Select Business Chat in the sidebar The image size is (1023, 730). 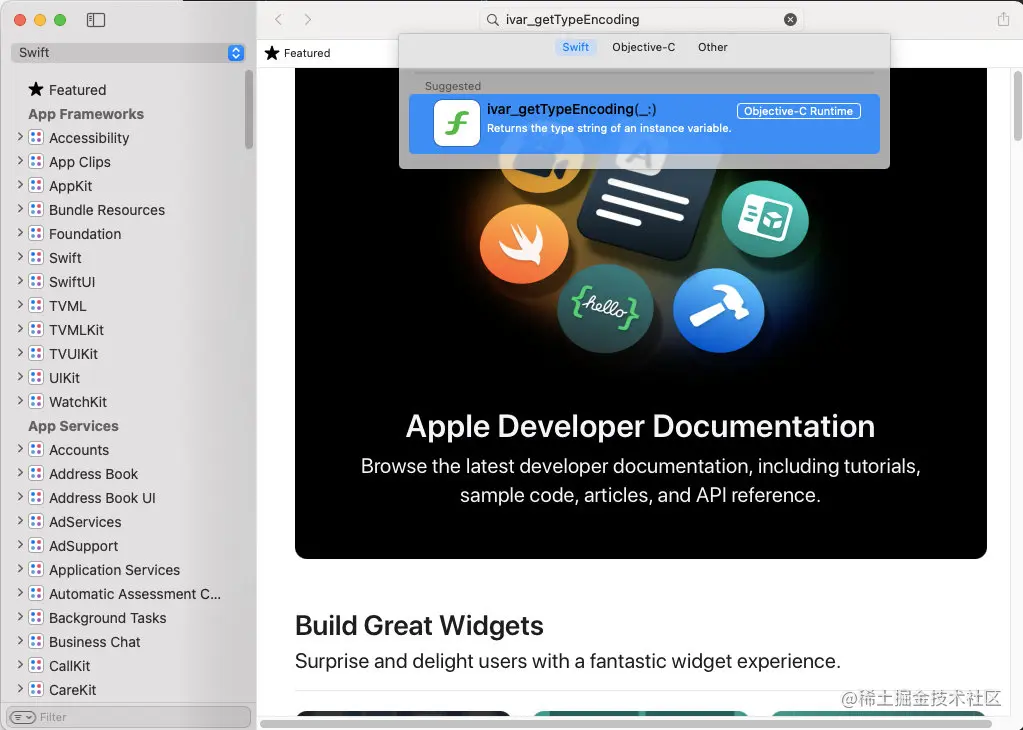pos(95,642)
